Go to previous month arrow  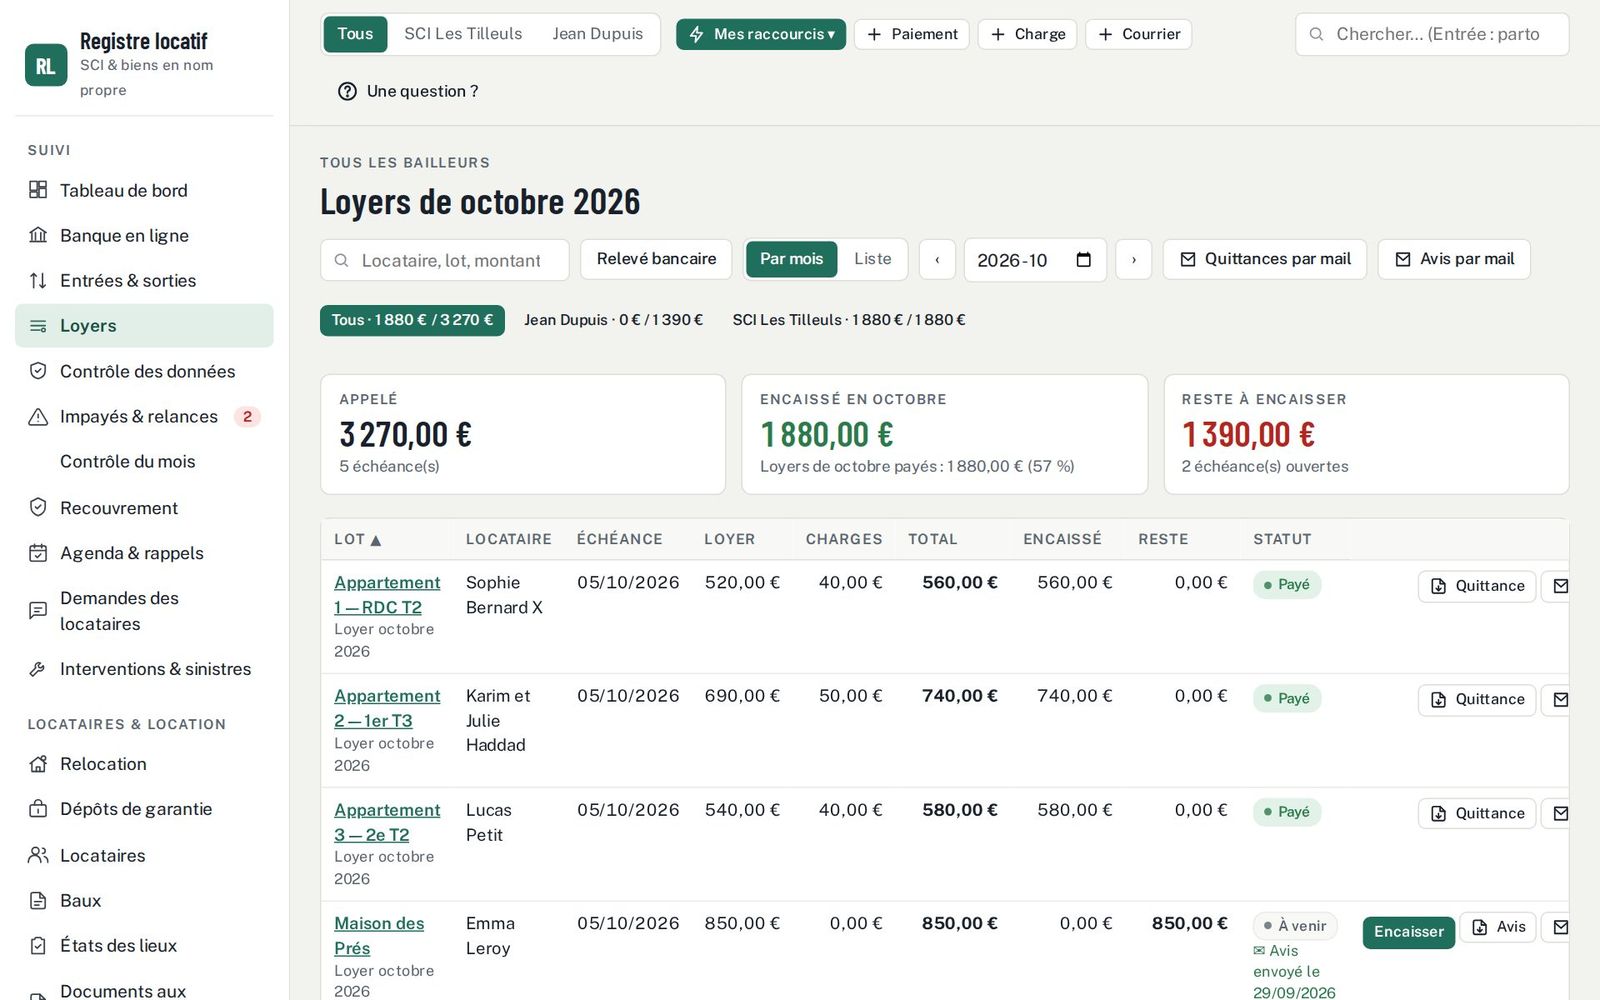pos(937,260)
